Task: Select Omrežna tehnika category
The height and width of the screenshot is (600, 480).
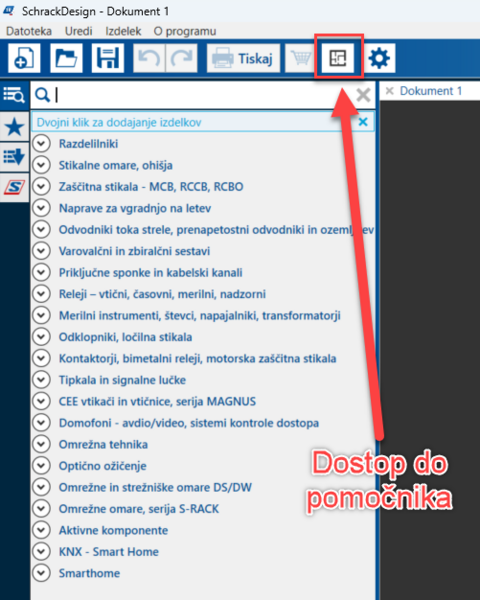Action: pos(103,444)
